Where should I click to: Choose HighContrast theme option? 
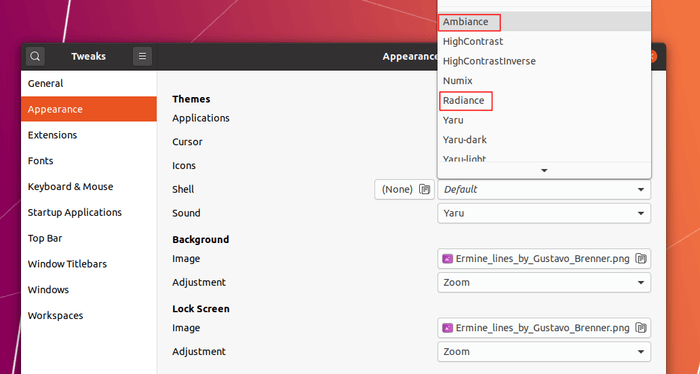point(544,41)
